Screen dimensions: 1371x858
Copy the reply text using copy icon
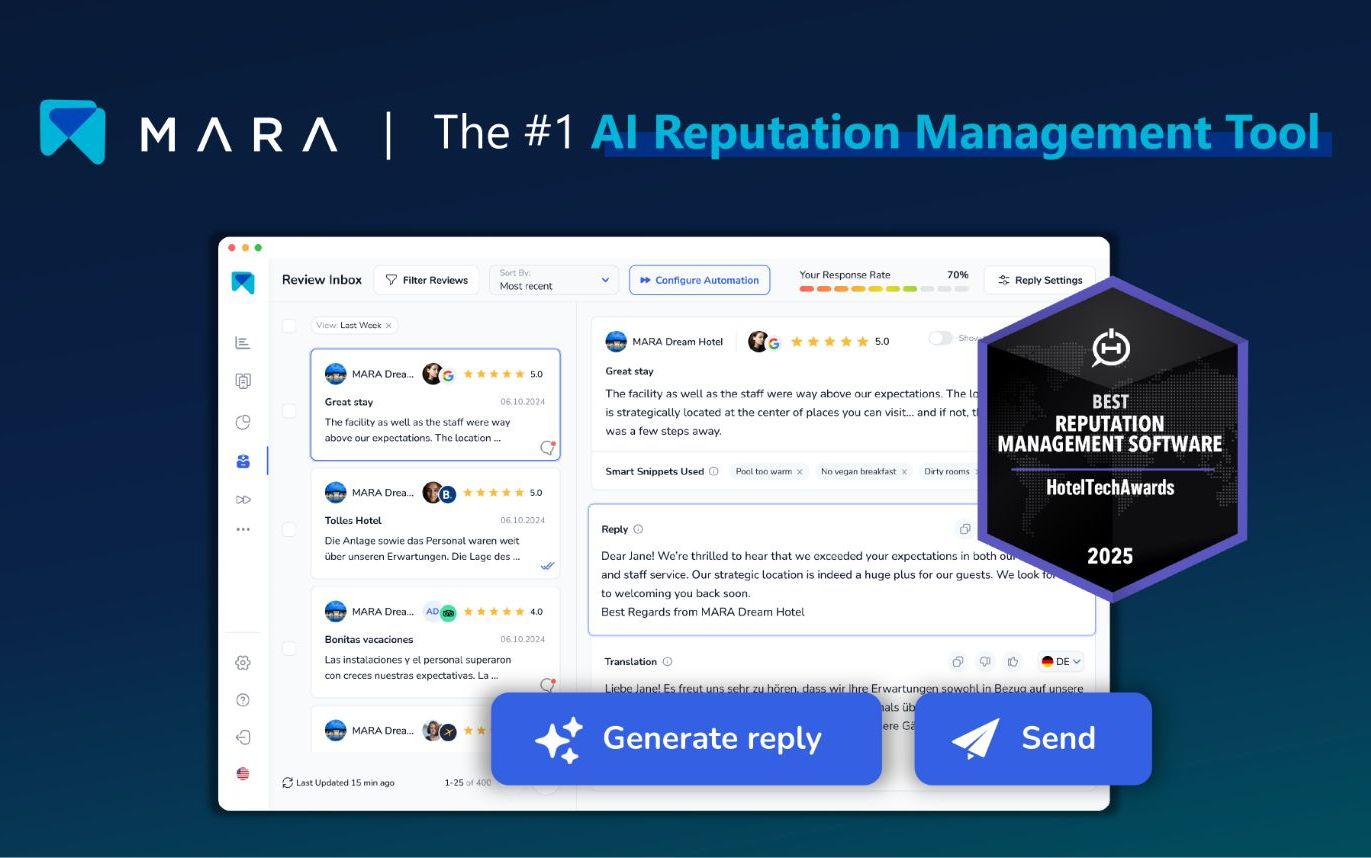pos(965,529)
